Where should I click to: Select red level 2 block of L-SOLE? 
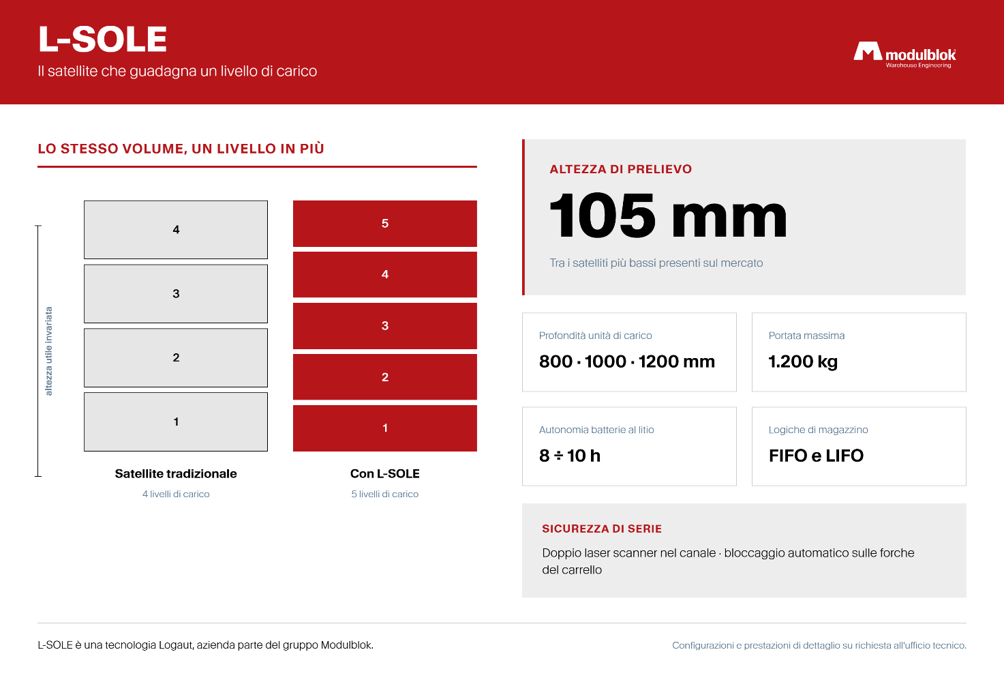[385, 377]
